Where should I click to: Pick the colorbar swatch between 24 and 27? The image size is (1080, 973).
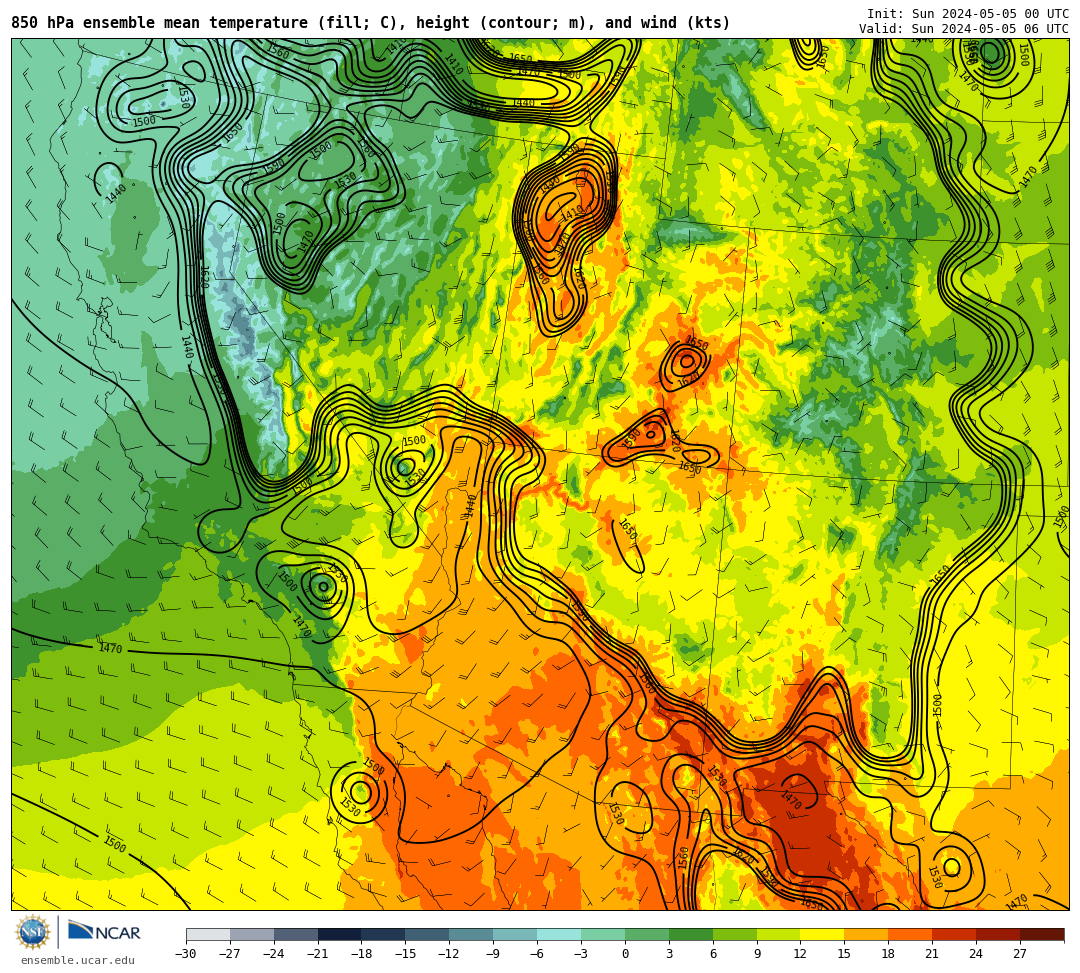tap(999, 934)
